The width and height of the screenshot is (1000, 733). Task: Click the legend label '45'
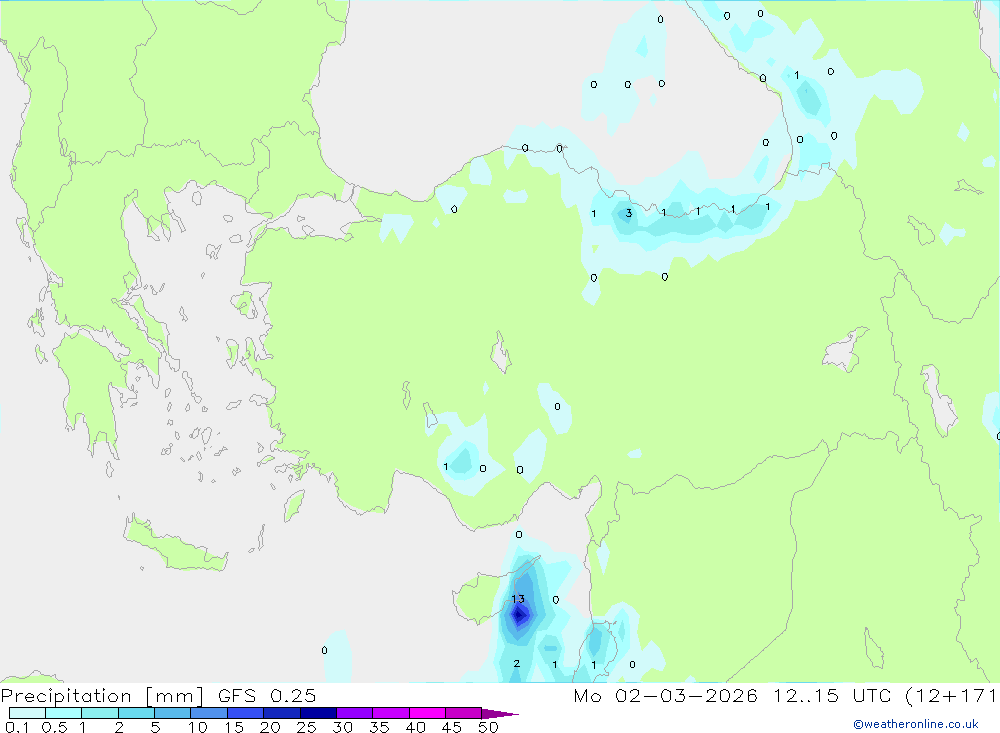452,727
